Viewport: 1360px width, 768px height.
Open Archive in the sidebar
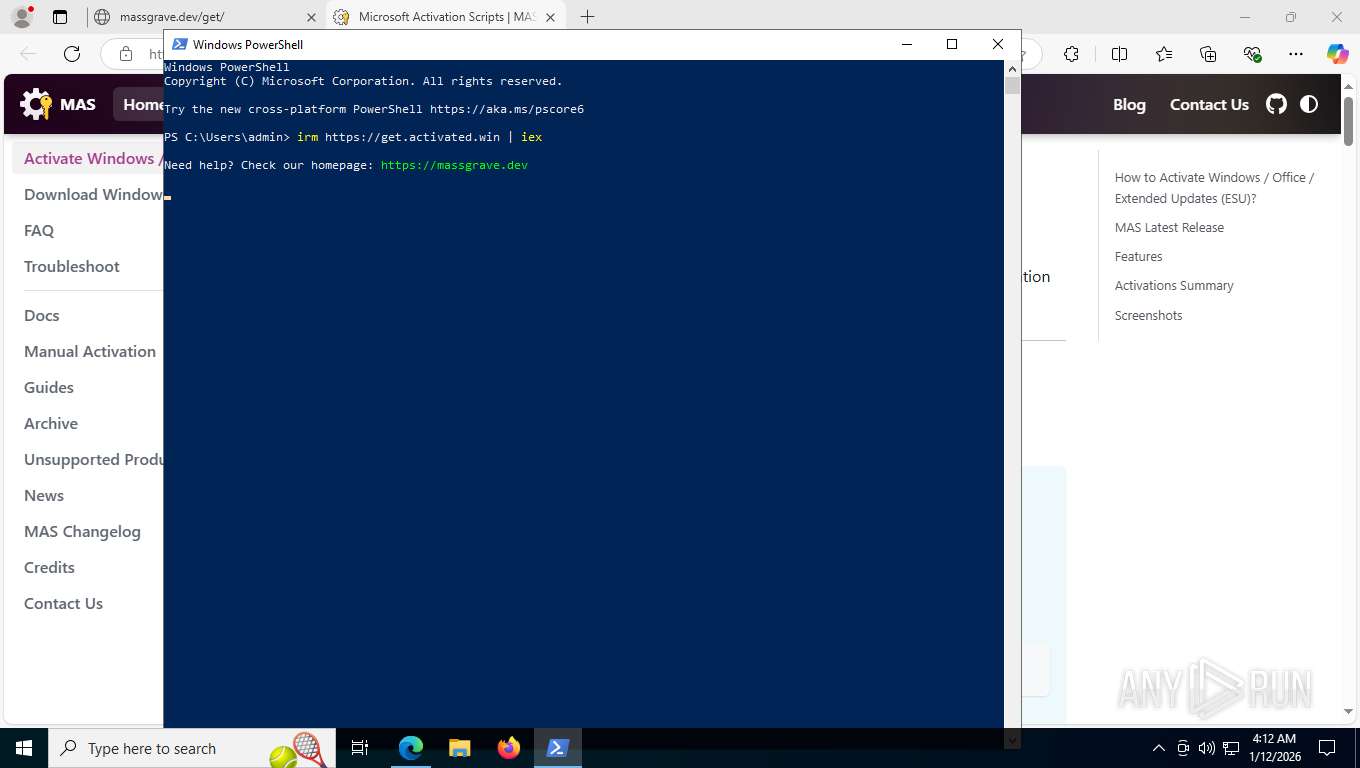[51, 423]
